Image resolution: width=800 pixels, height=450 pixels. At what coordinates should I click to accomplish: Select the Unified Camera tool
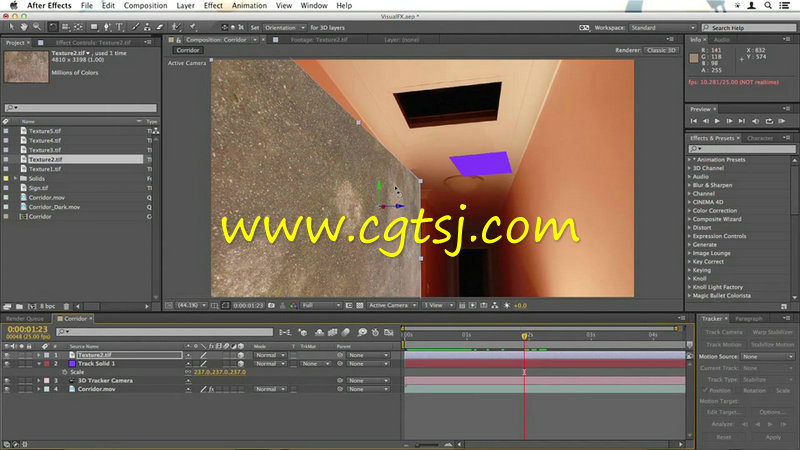coord(66,27)
